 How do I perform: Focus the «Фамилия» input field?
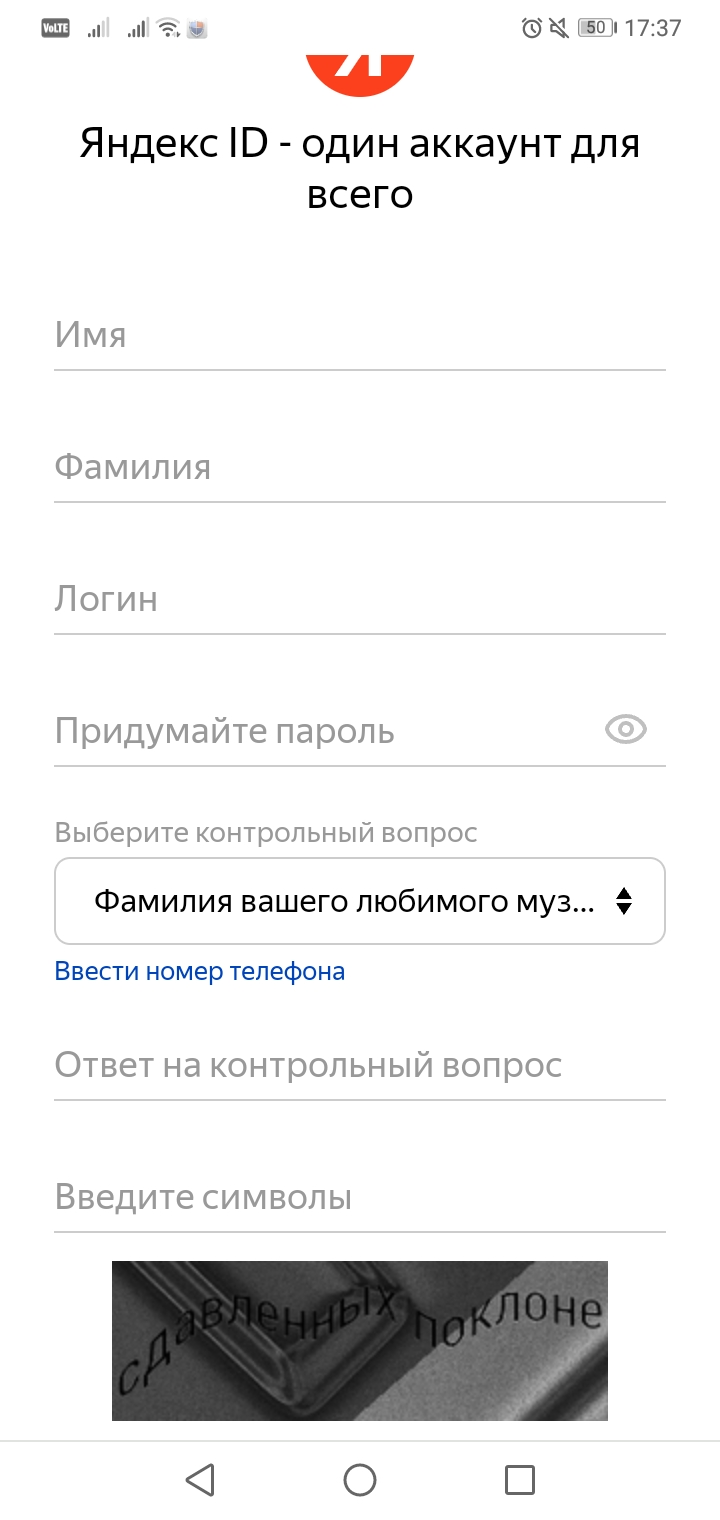pyautogui.click(x=360, y=468)
